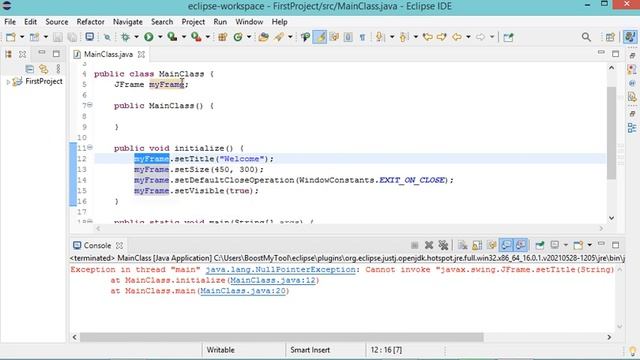Viewport: 640px width, 360px height.
Task: Toggle Show Console on Standard Out
Action: (x=506, y=245)
